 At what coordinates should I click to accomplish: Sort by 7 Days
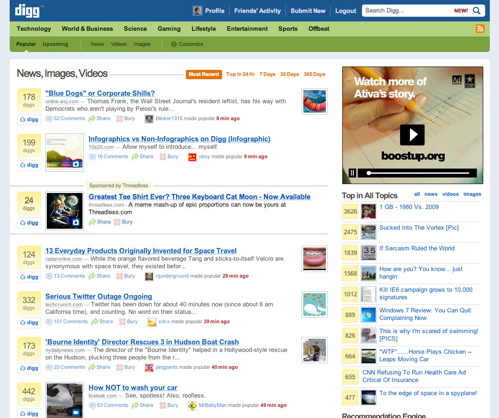click(267, 74)
